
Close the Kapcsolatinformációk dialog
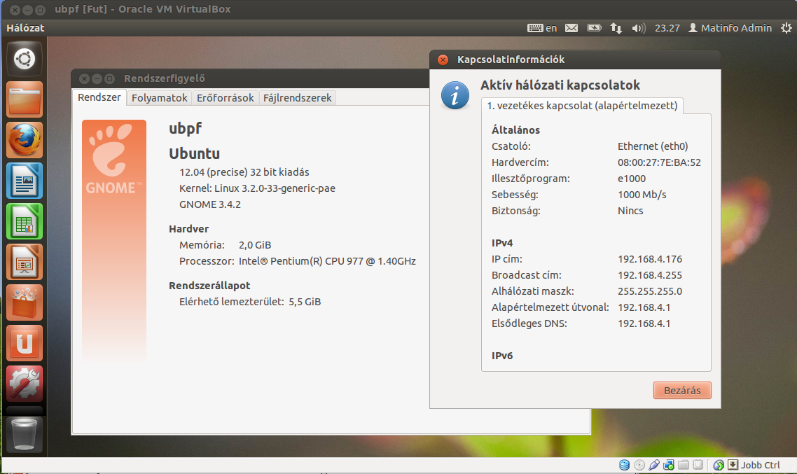[443, 59]
